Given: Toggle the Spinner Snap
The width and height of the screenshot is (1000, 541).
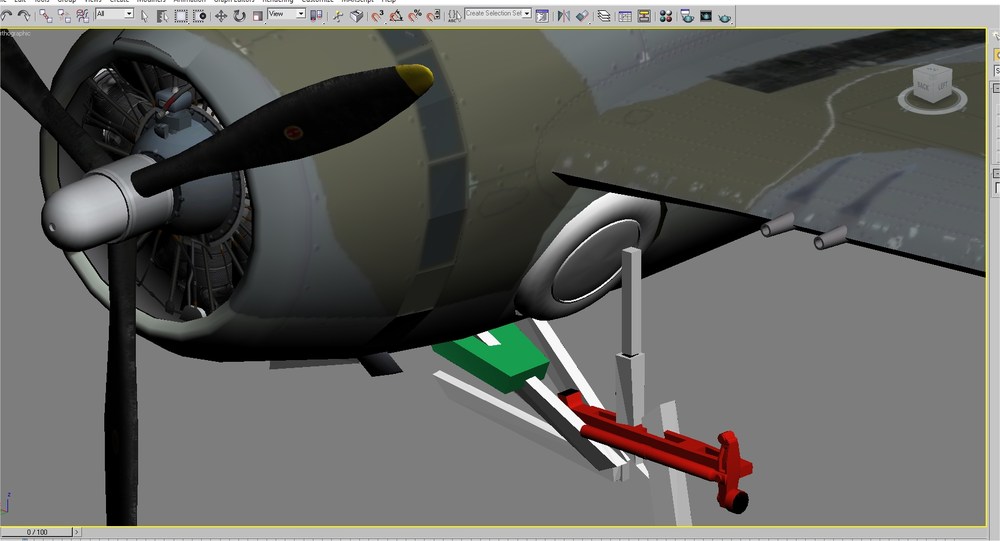Looking at the screenshot, I should pos(434,16).
